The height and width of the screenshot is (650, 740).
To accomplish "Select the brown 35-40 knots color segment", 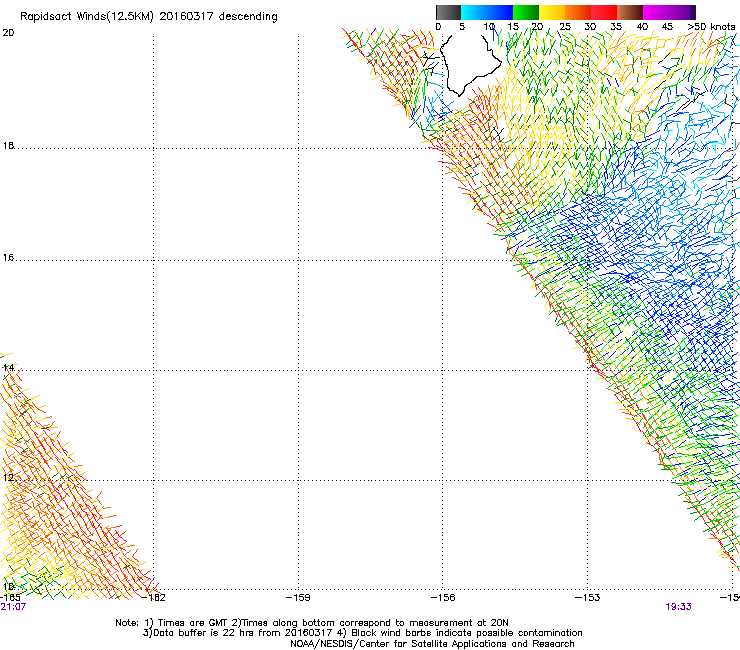I will tap(630, 12).
